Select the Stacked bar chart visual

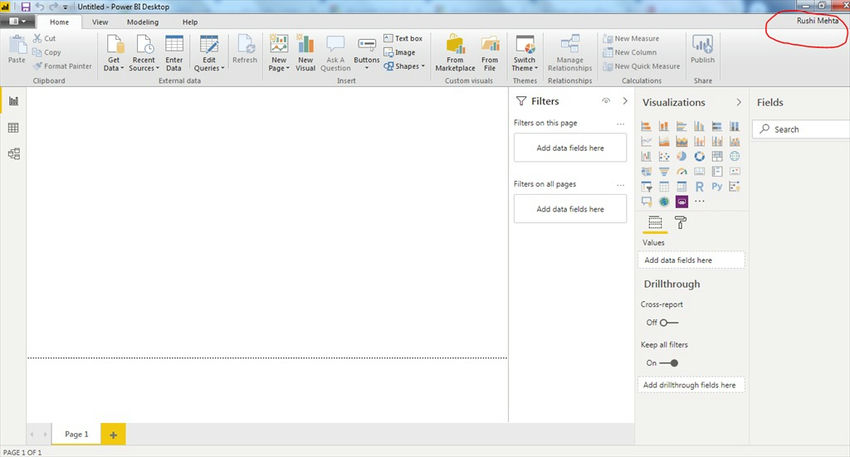click(646, 126)
